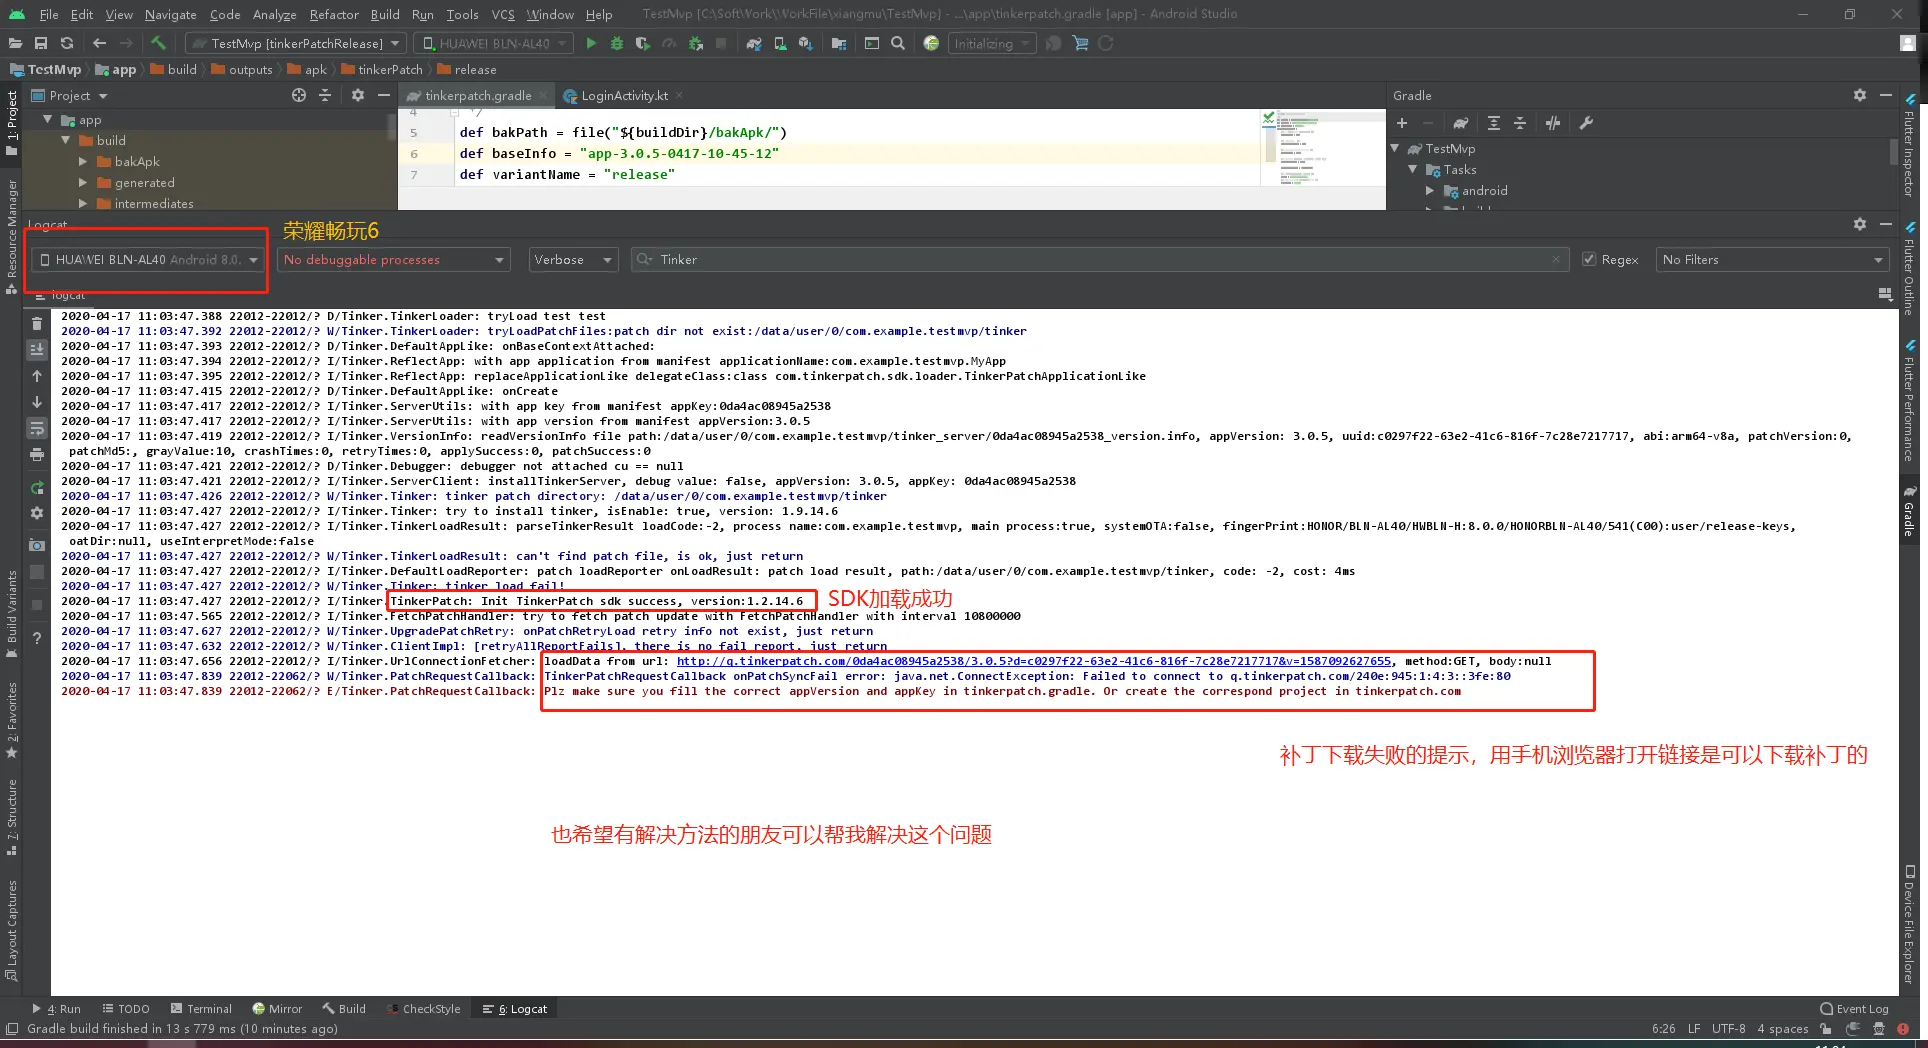Take a screenshot with the logcat camera icon

coord(37,545)
